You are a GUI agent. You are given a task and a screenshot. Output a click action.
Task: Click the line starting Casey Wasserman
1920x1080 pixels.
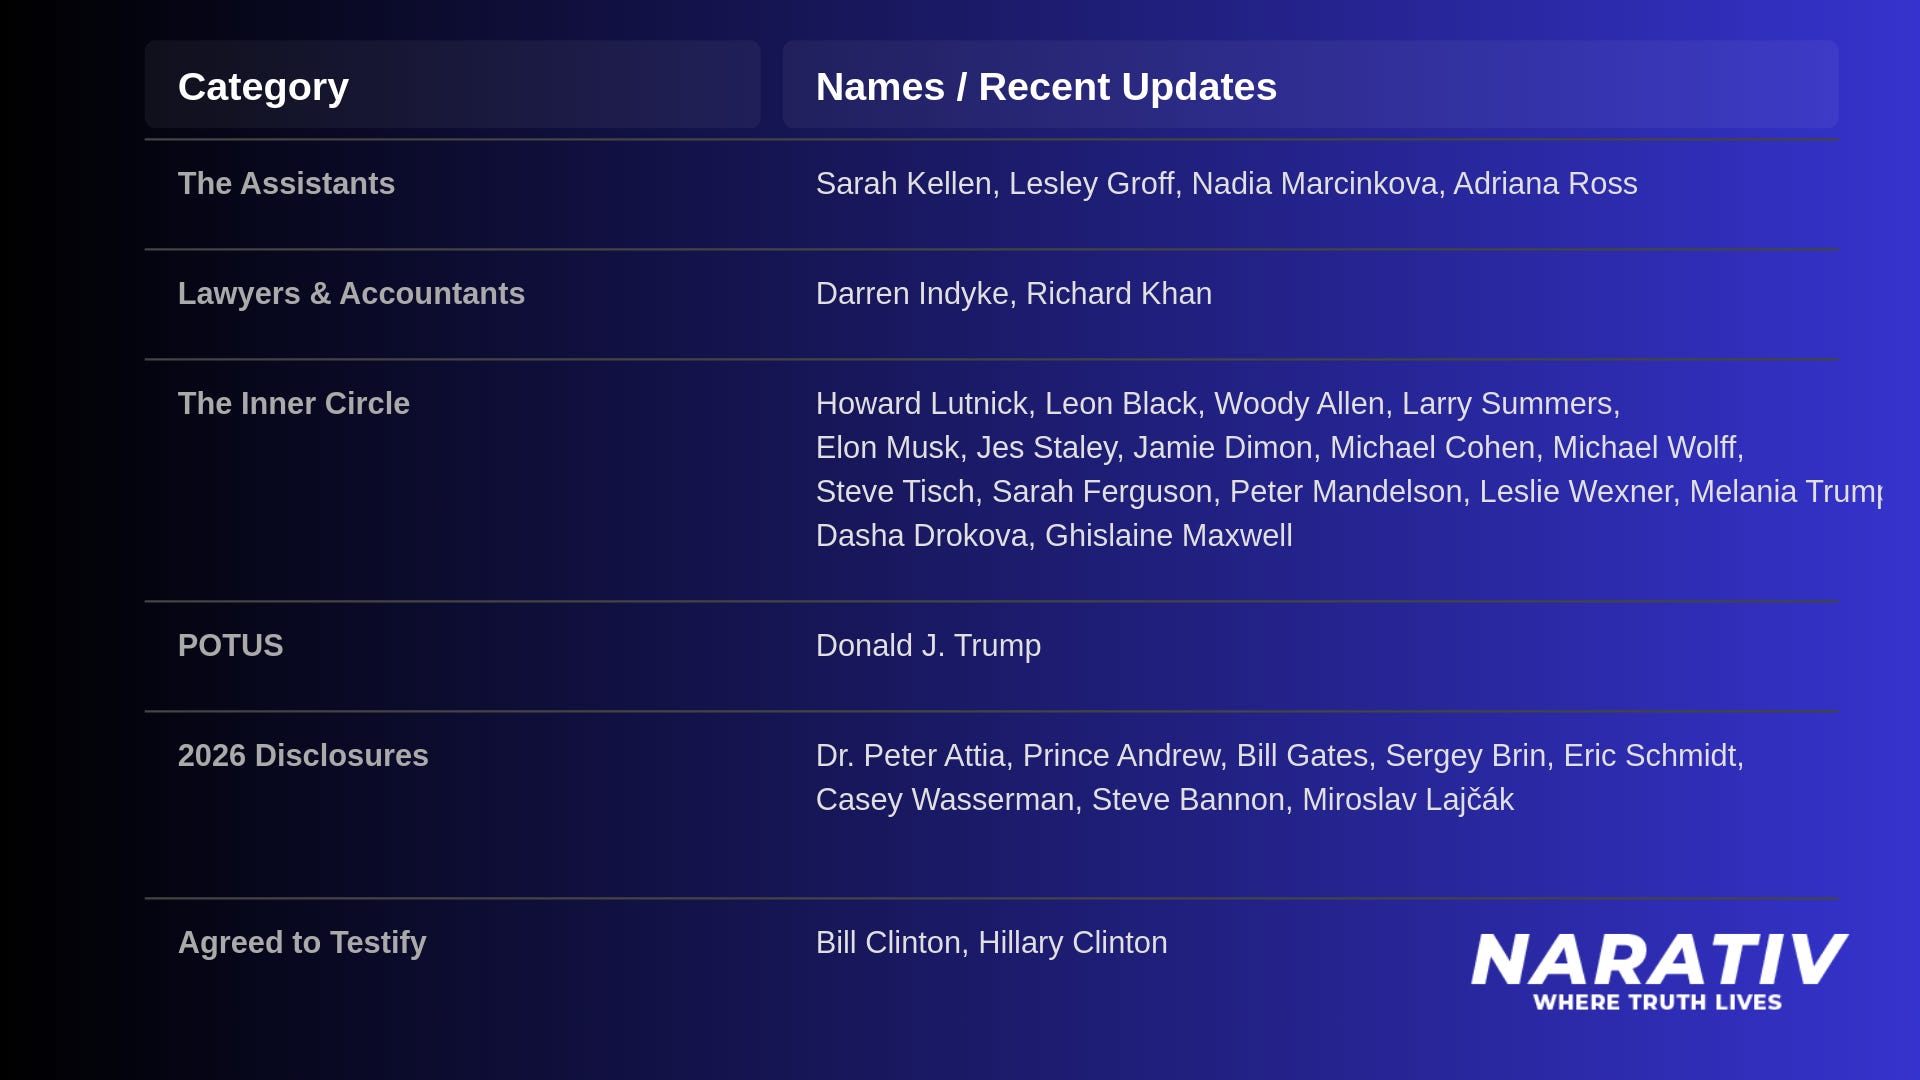click(1164, 800)
